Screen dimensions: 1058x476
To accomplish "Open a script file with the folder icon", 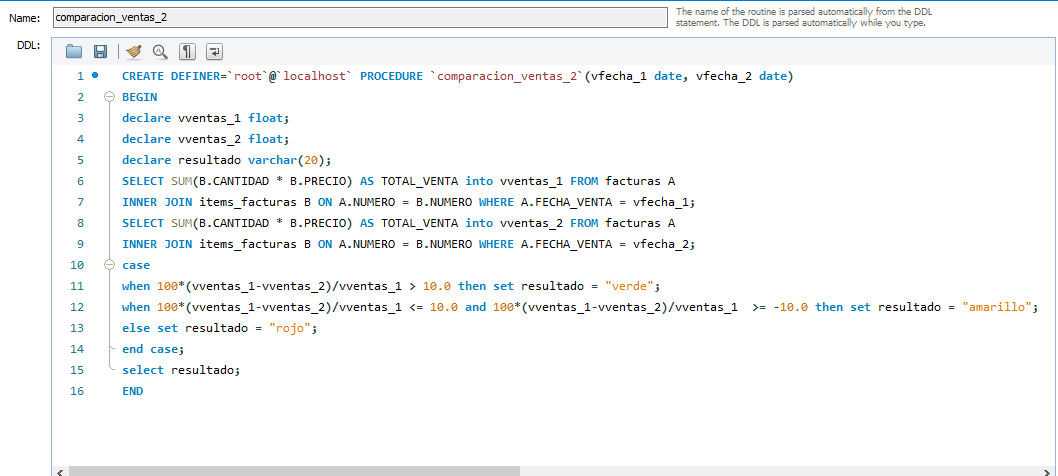I will tap(74, 51).
